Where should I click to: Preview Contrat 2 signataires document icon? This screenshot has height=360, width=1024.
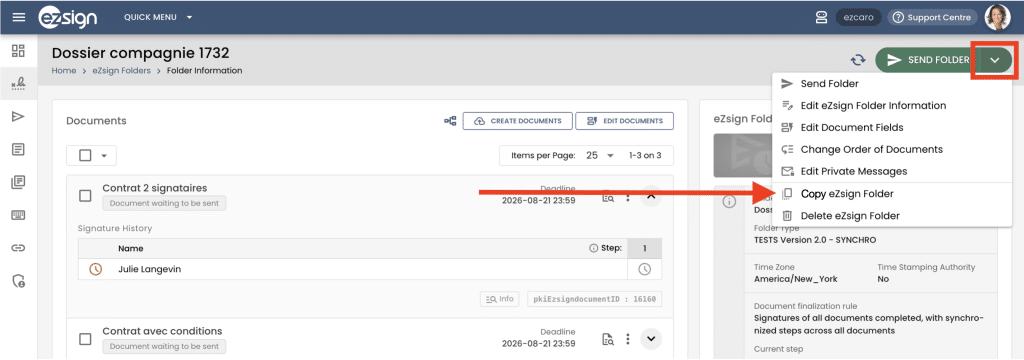608,196
